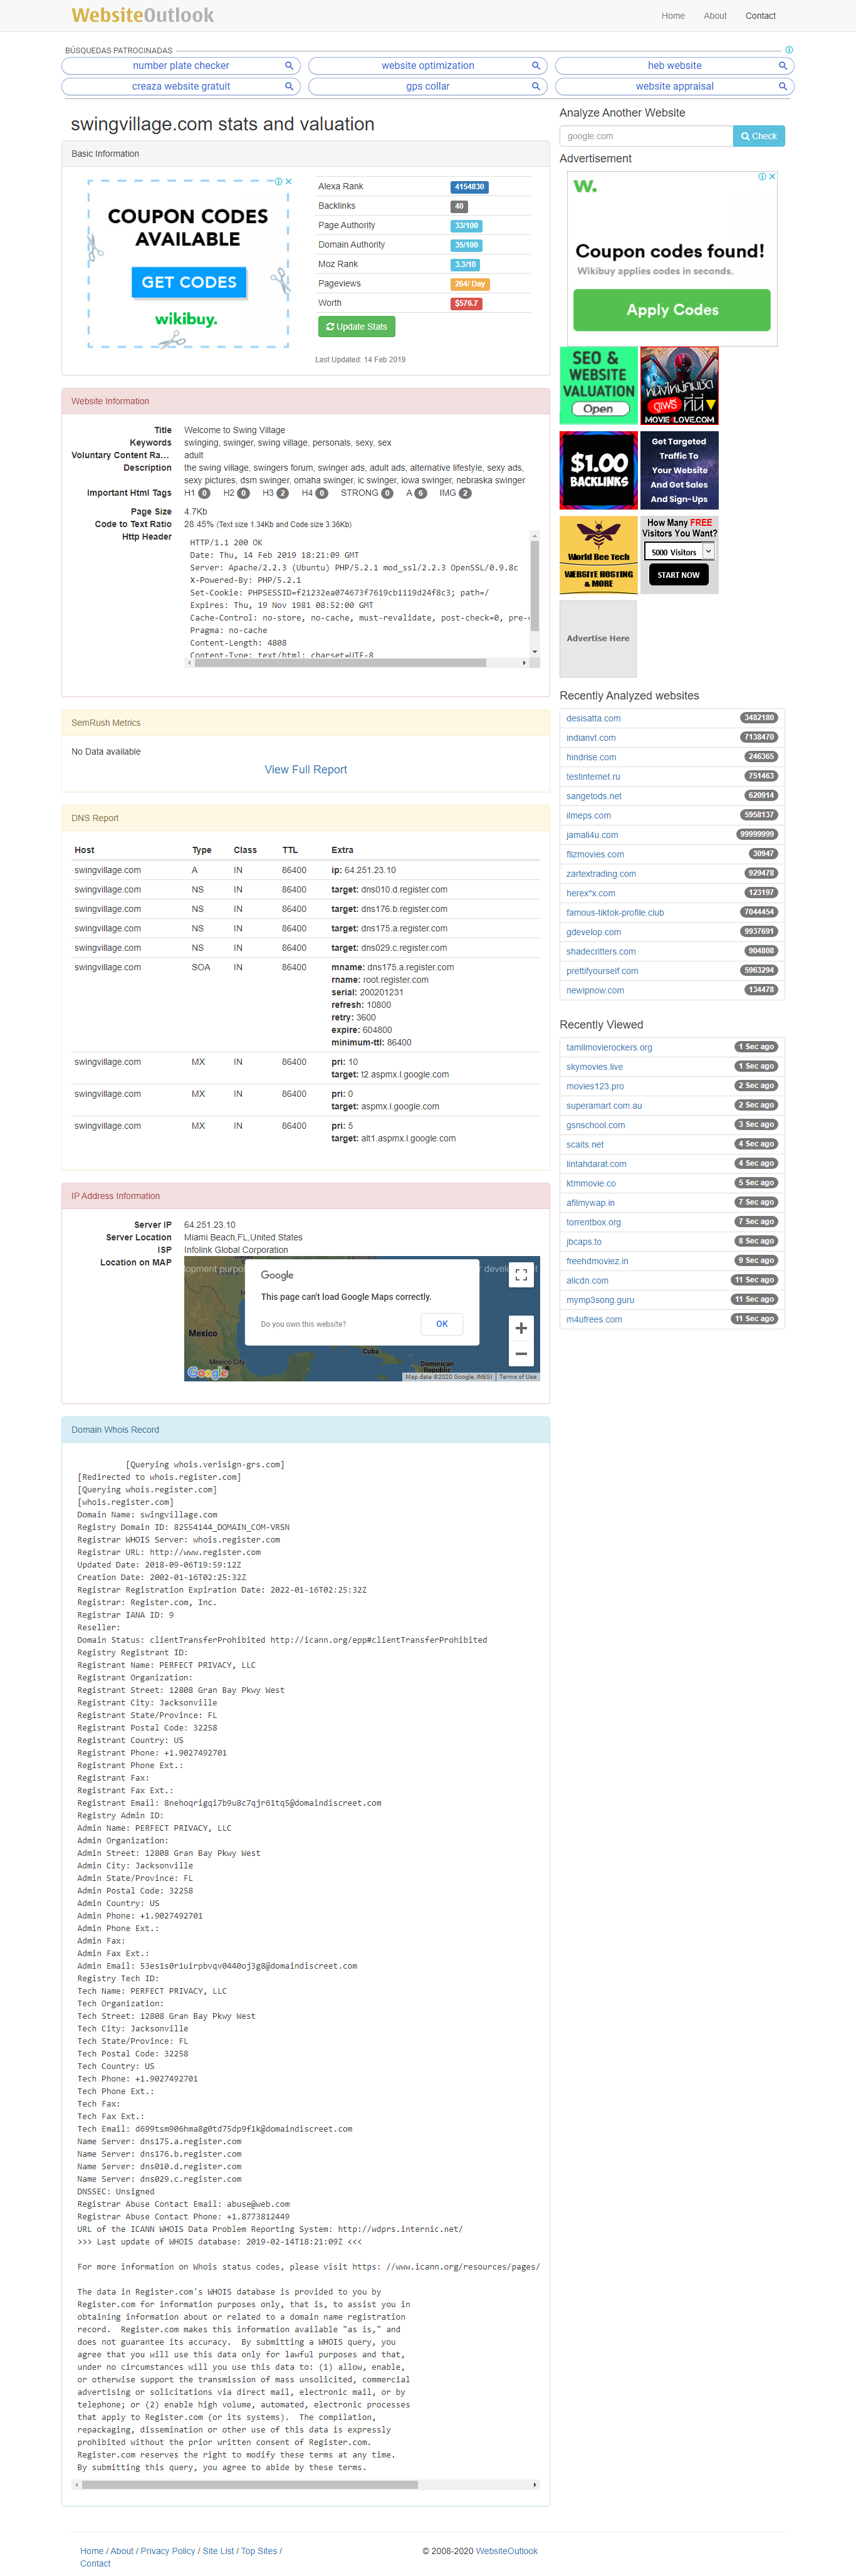Zoom in on the location map

click(x=521, y=1328)
